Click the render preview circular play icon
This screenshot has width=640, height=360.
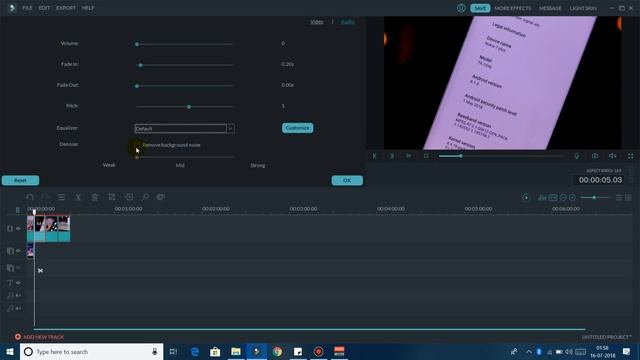(x=526, y=198)
